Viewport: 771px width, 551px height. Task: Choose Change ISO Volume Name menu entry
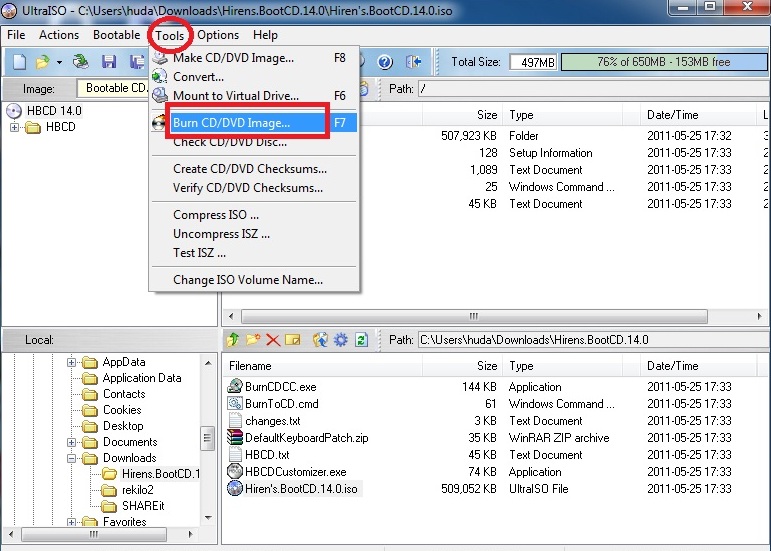tap(254, 280)
